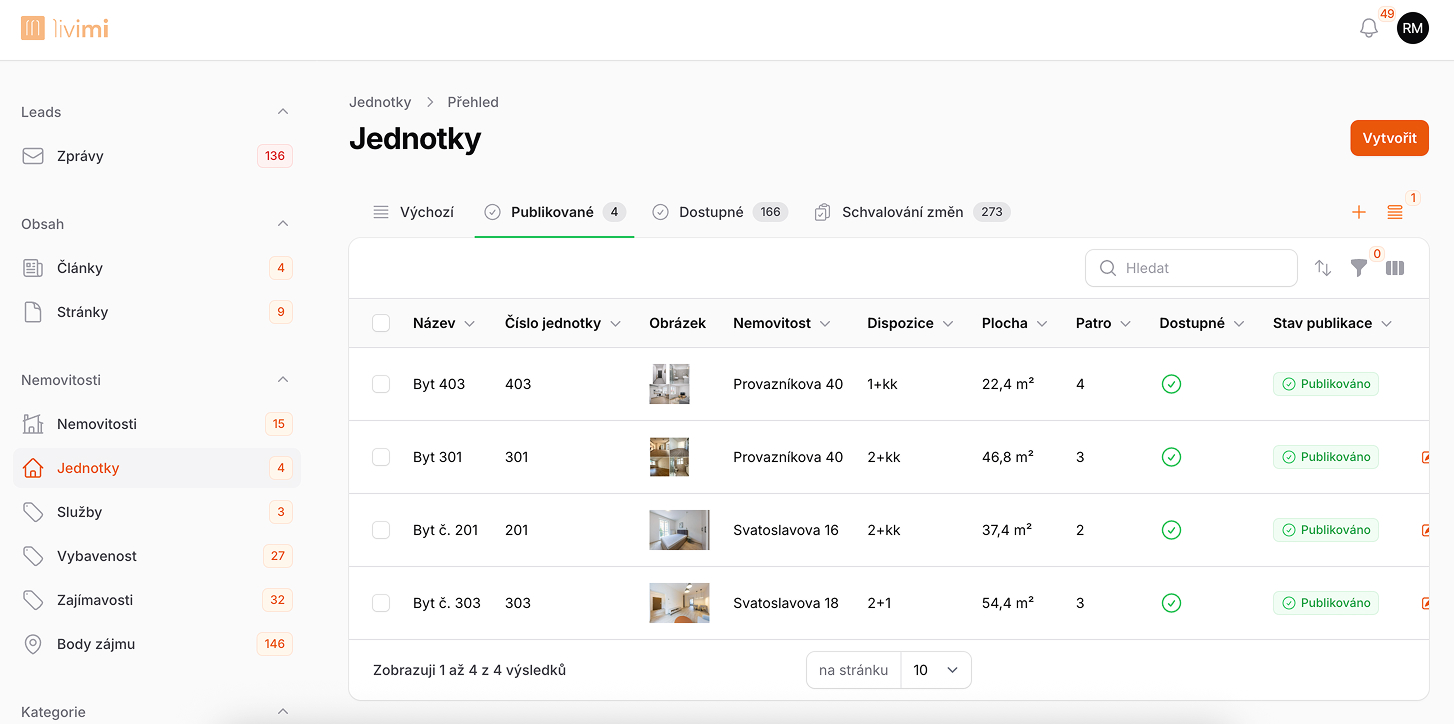
Task: Open Číslo jednotky column dropdown
Action: pyautogui.click(x=616, y=324)
